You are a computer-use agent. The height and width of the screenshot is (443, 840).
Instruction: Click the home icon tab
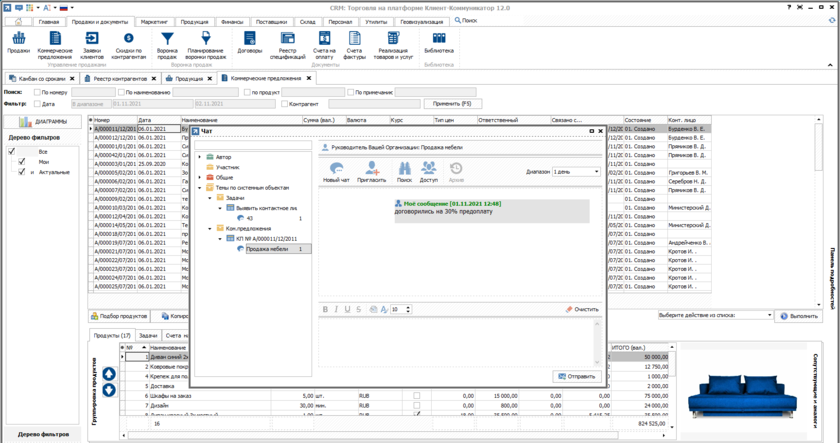(19, 22)
